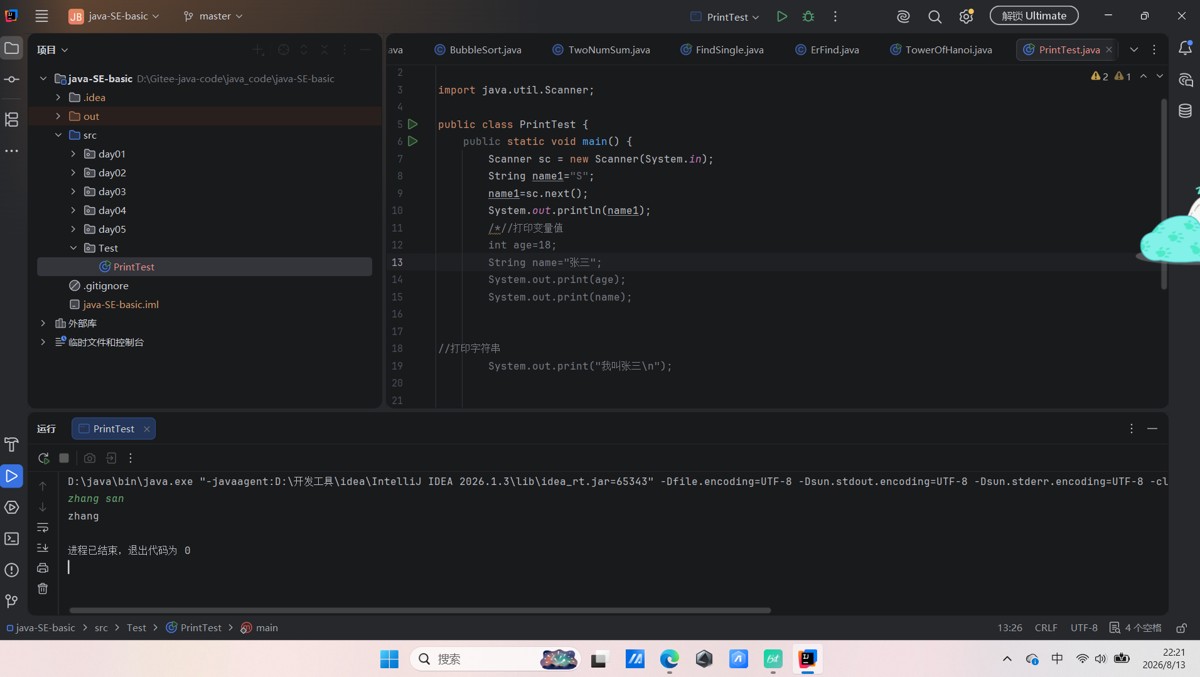Click the gutter run icon beside main method
Viewport: 1200px width, 677px height.
pos(412,141)
